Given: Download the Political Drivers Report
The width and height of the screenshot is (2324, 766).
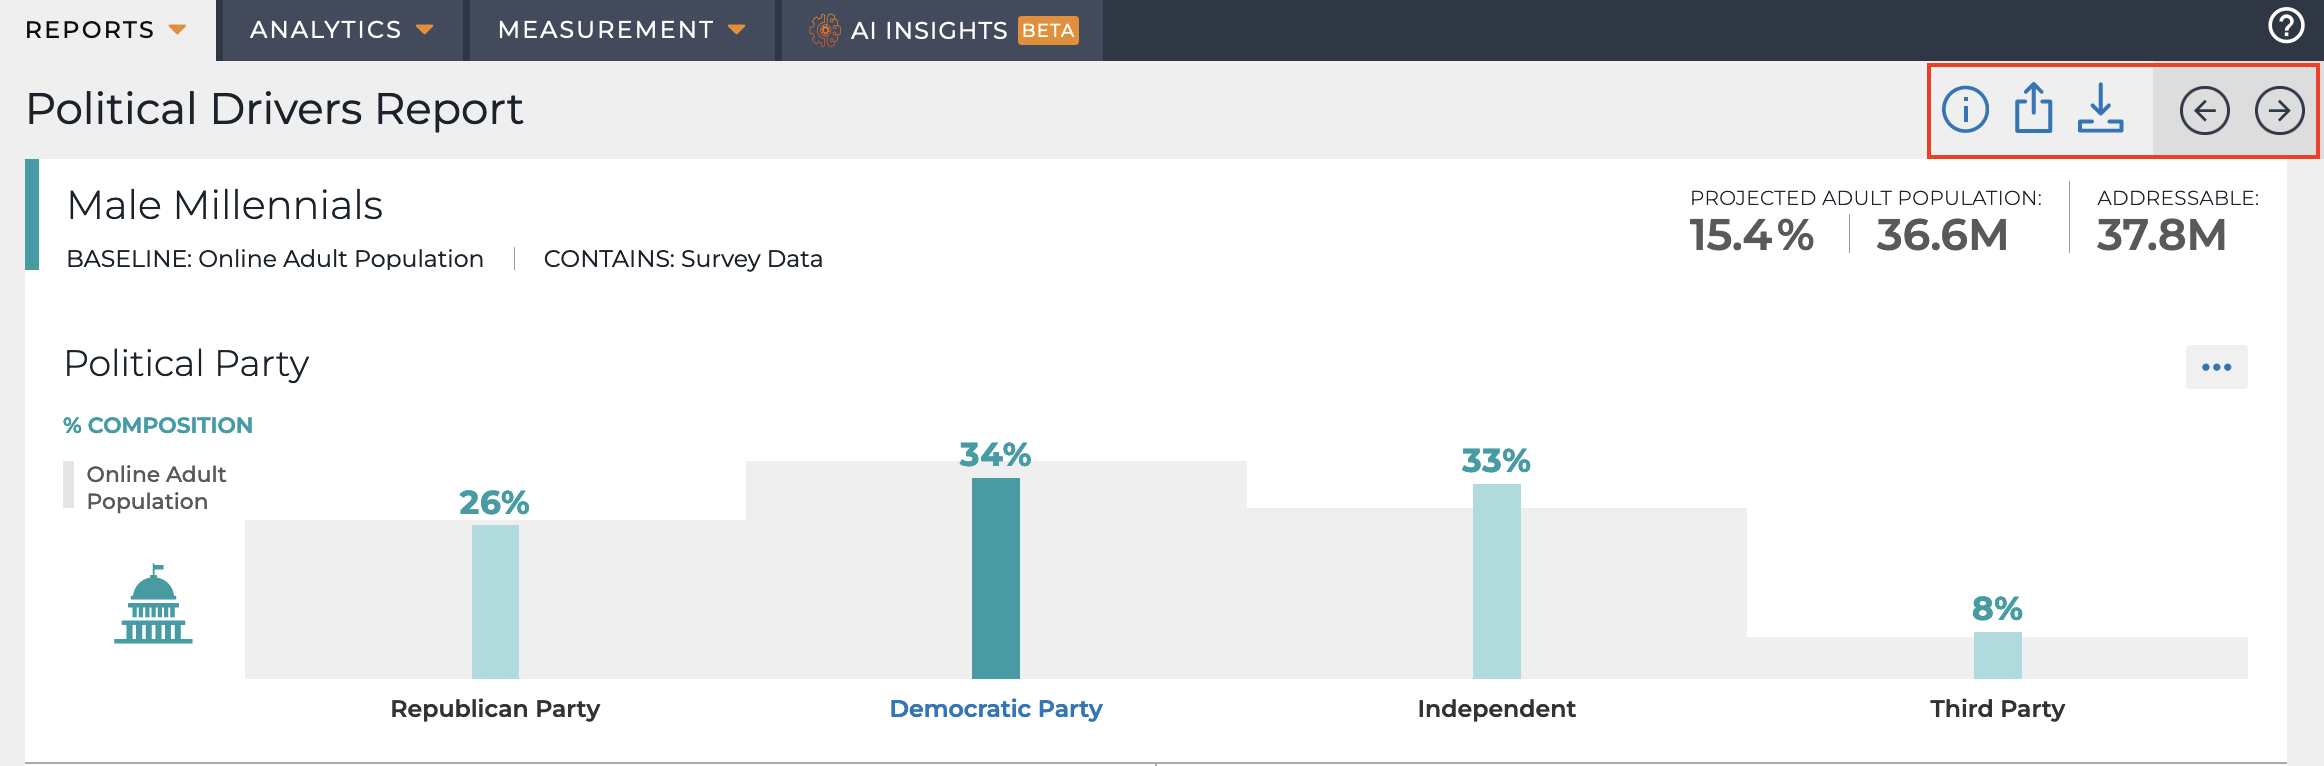Looking at the screenshot, I should click(2100, 108).
